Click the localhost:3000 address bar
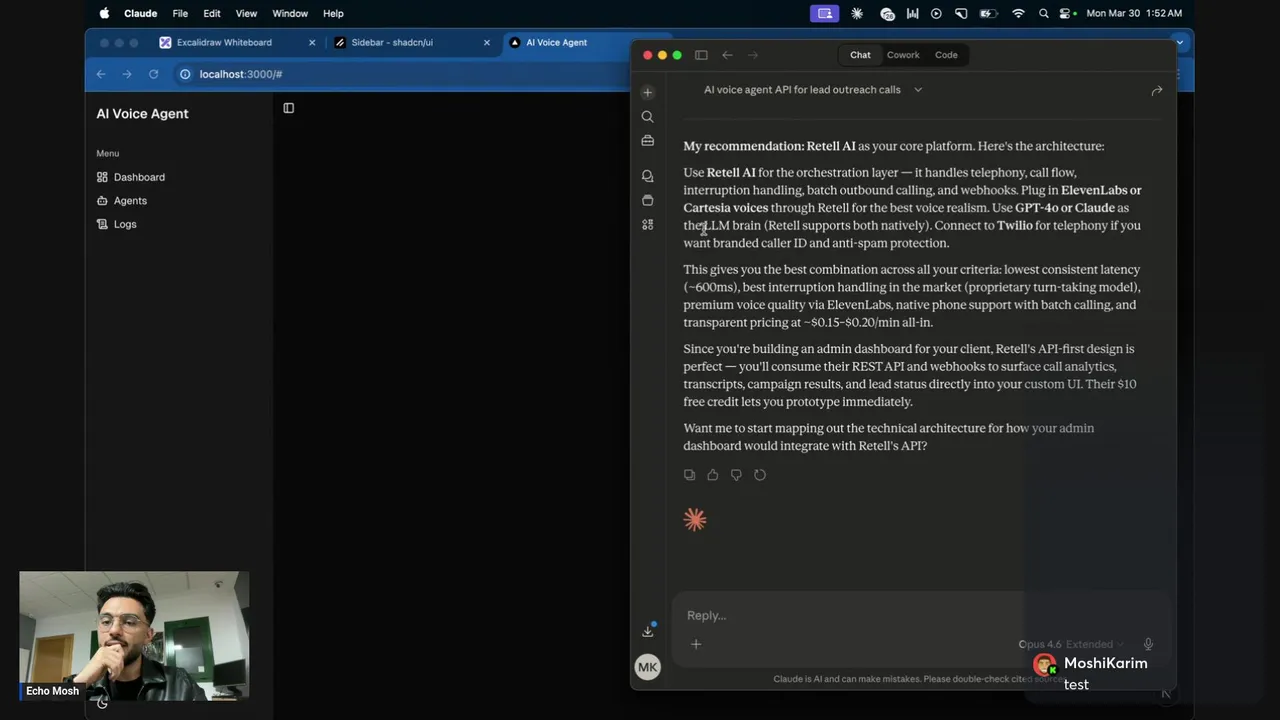 [240, 74]
